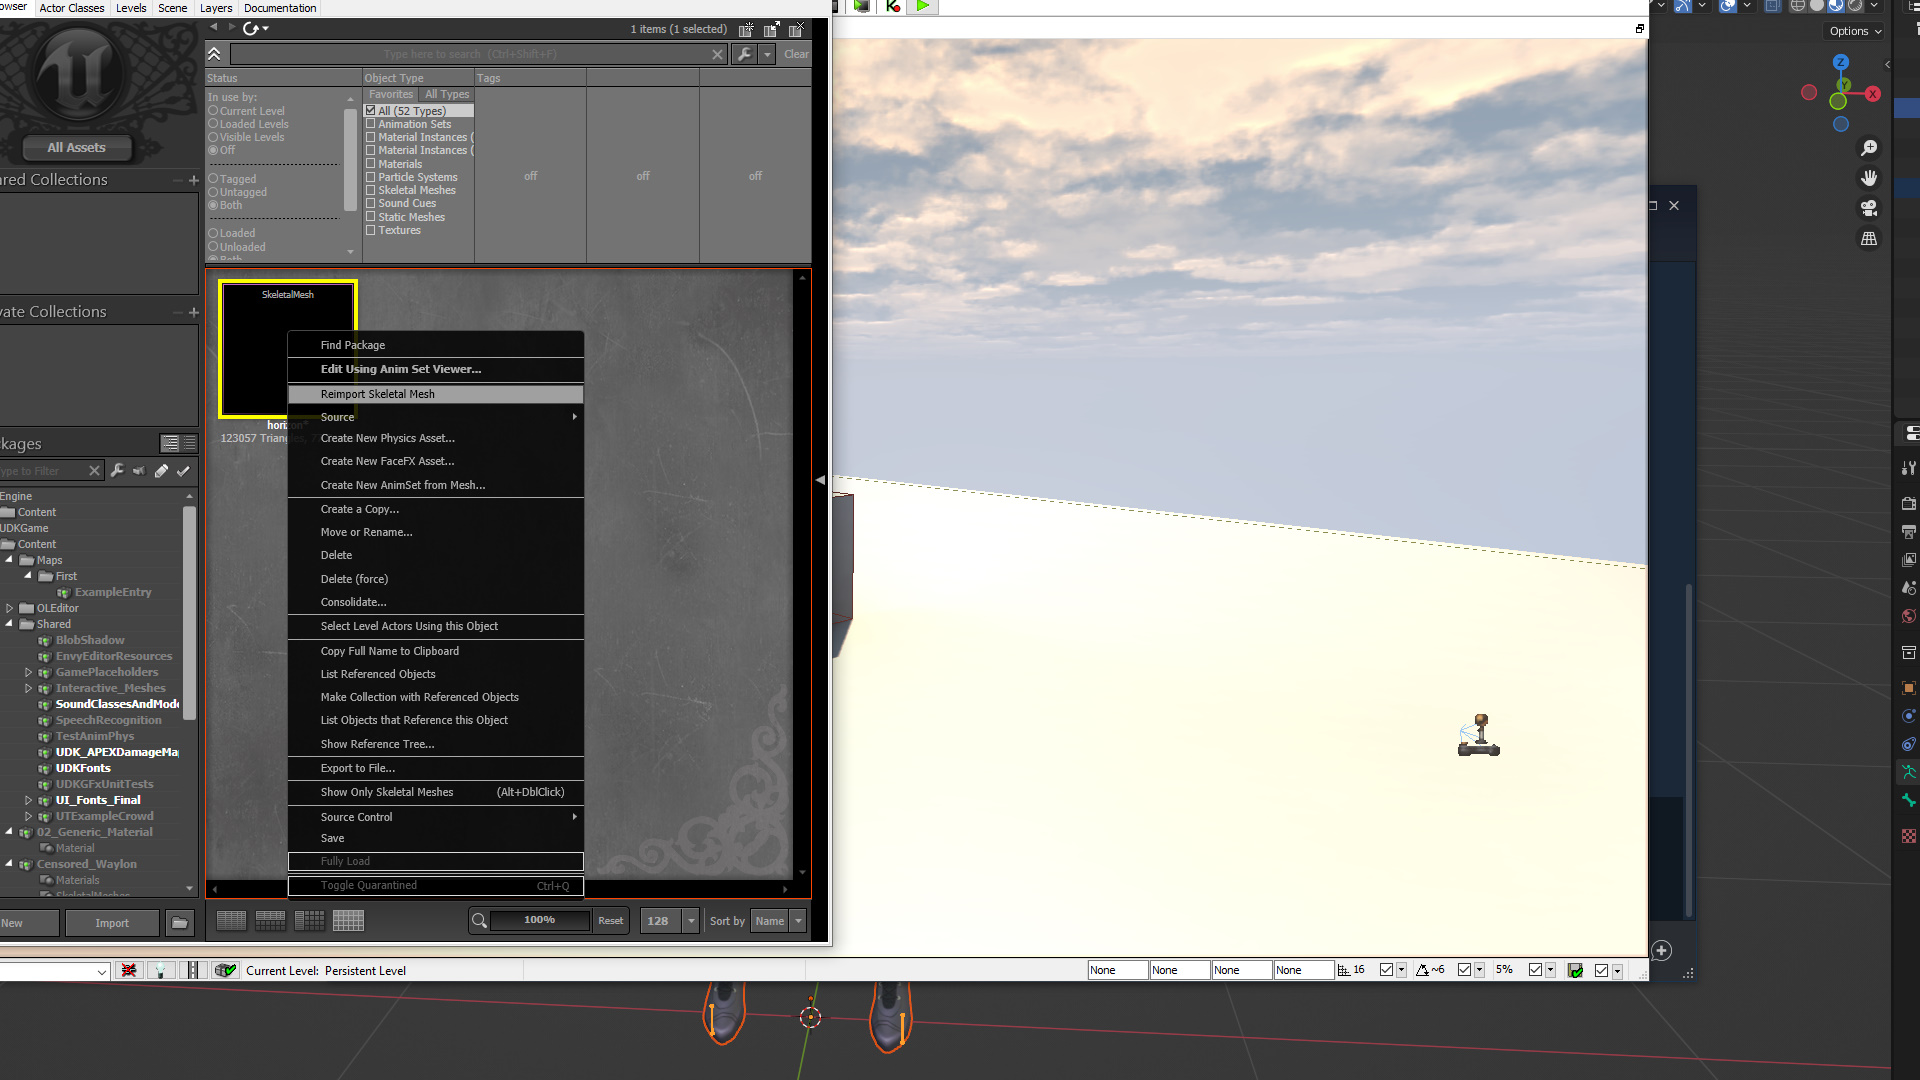Select Create New AnimSet from Mesh menu item

click(402, 485)
